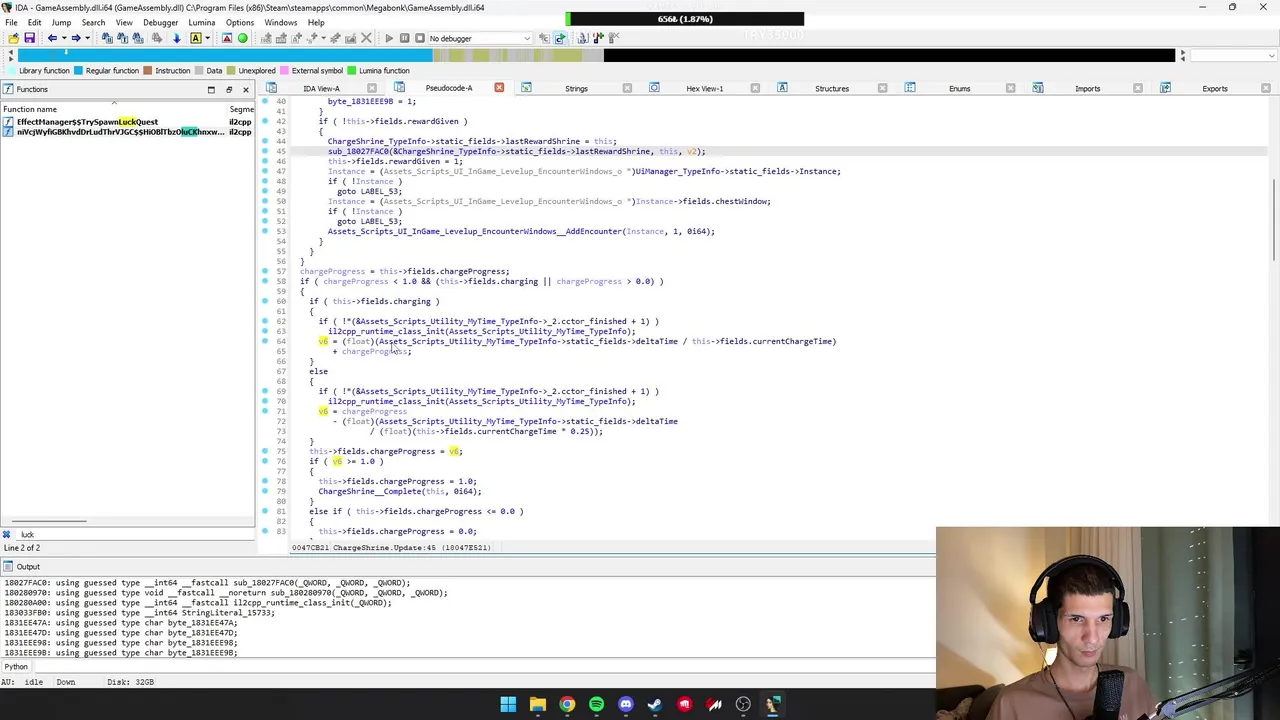1280x720 pixels.
Task: Click the grey X cancel toolbar icon
Action: pos(366,38)
